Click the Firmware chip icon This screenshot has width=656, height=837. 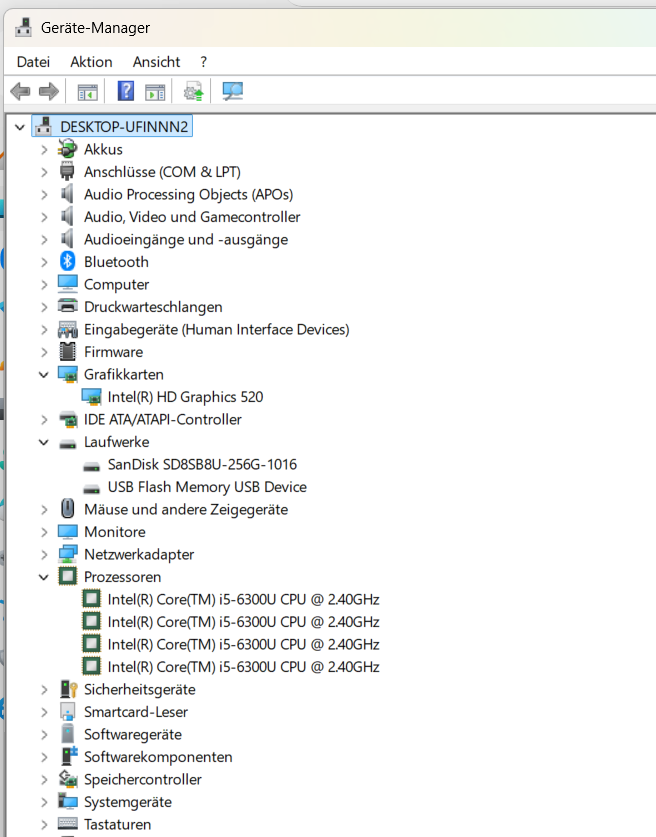[x=68, y=352]
